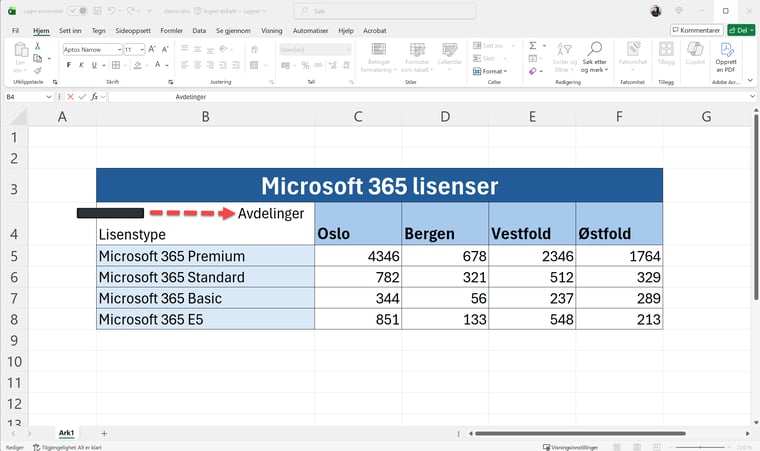Image resolution: width=760 pixels, height=451 pixels.
Task: Click the Decrease Indent icon
Action: click(x=223, y=65)
